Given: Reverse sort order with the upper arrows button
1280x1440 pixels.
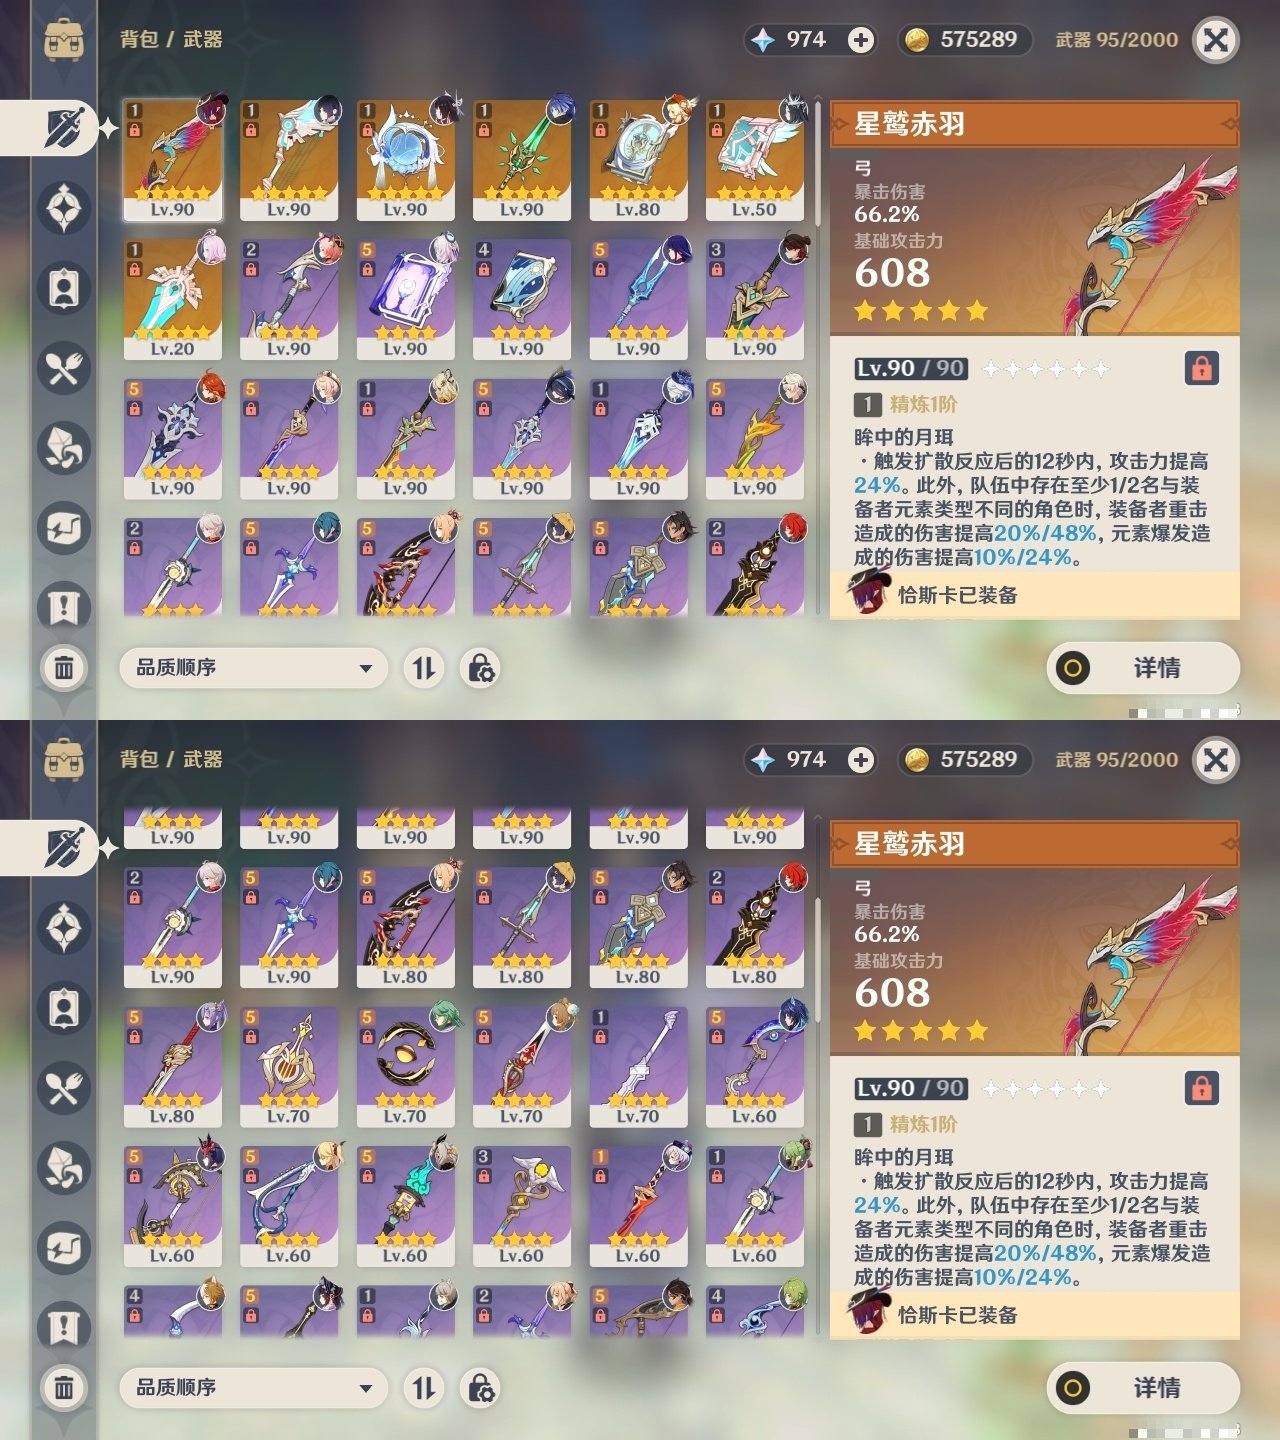Looking at the screenshot, I should pyautogui.click(x=424, y=668).
